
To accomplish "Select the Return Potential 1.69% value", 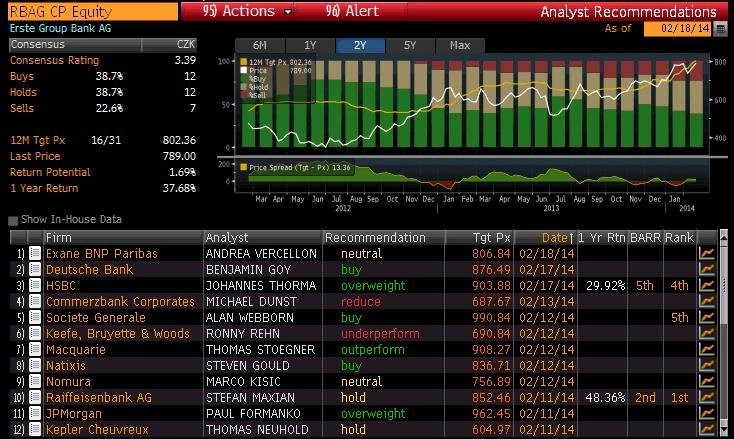I will click(182, 172).
